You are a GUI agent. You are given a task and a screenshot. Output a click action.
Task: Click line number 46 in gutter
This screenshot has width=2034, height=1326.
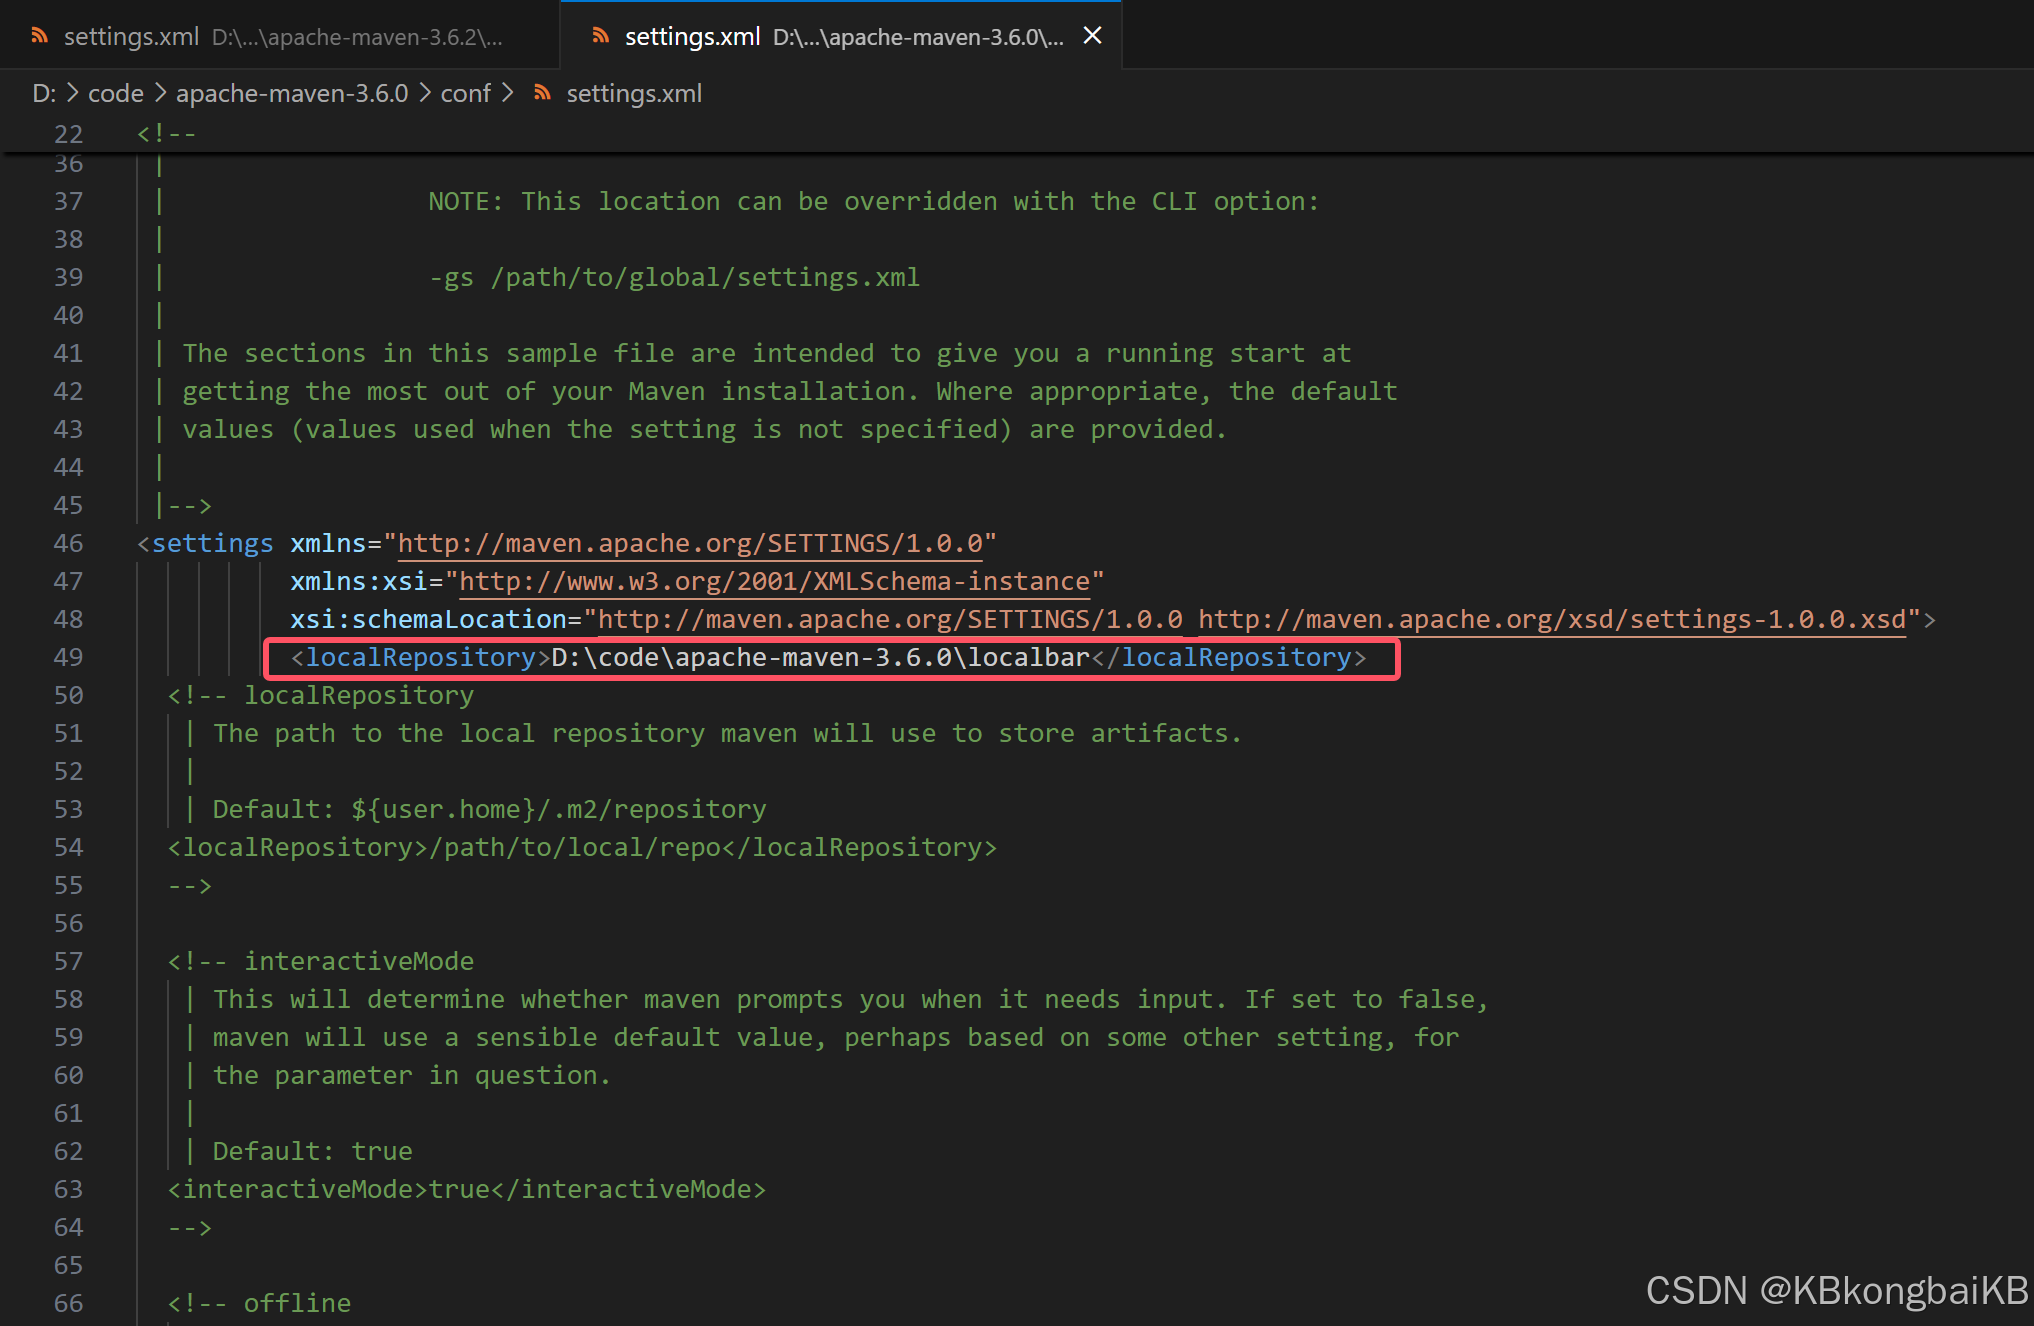68,543
